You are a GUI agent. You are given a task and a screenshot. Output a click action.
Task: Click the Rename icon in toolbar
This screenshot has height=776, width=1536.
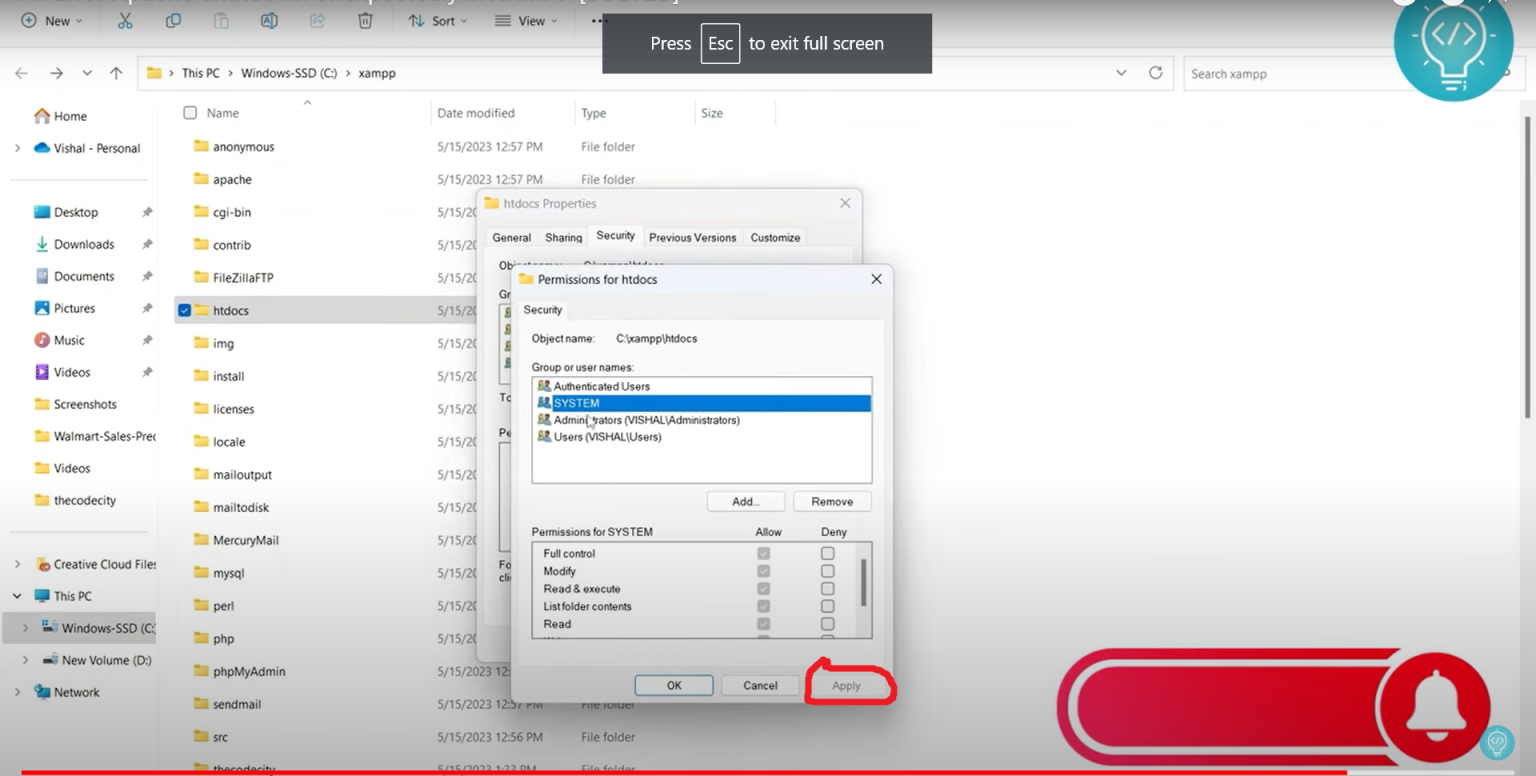coord(269,20)
